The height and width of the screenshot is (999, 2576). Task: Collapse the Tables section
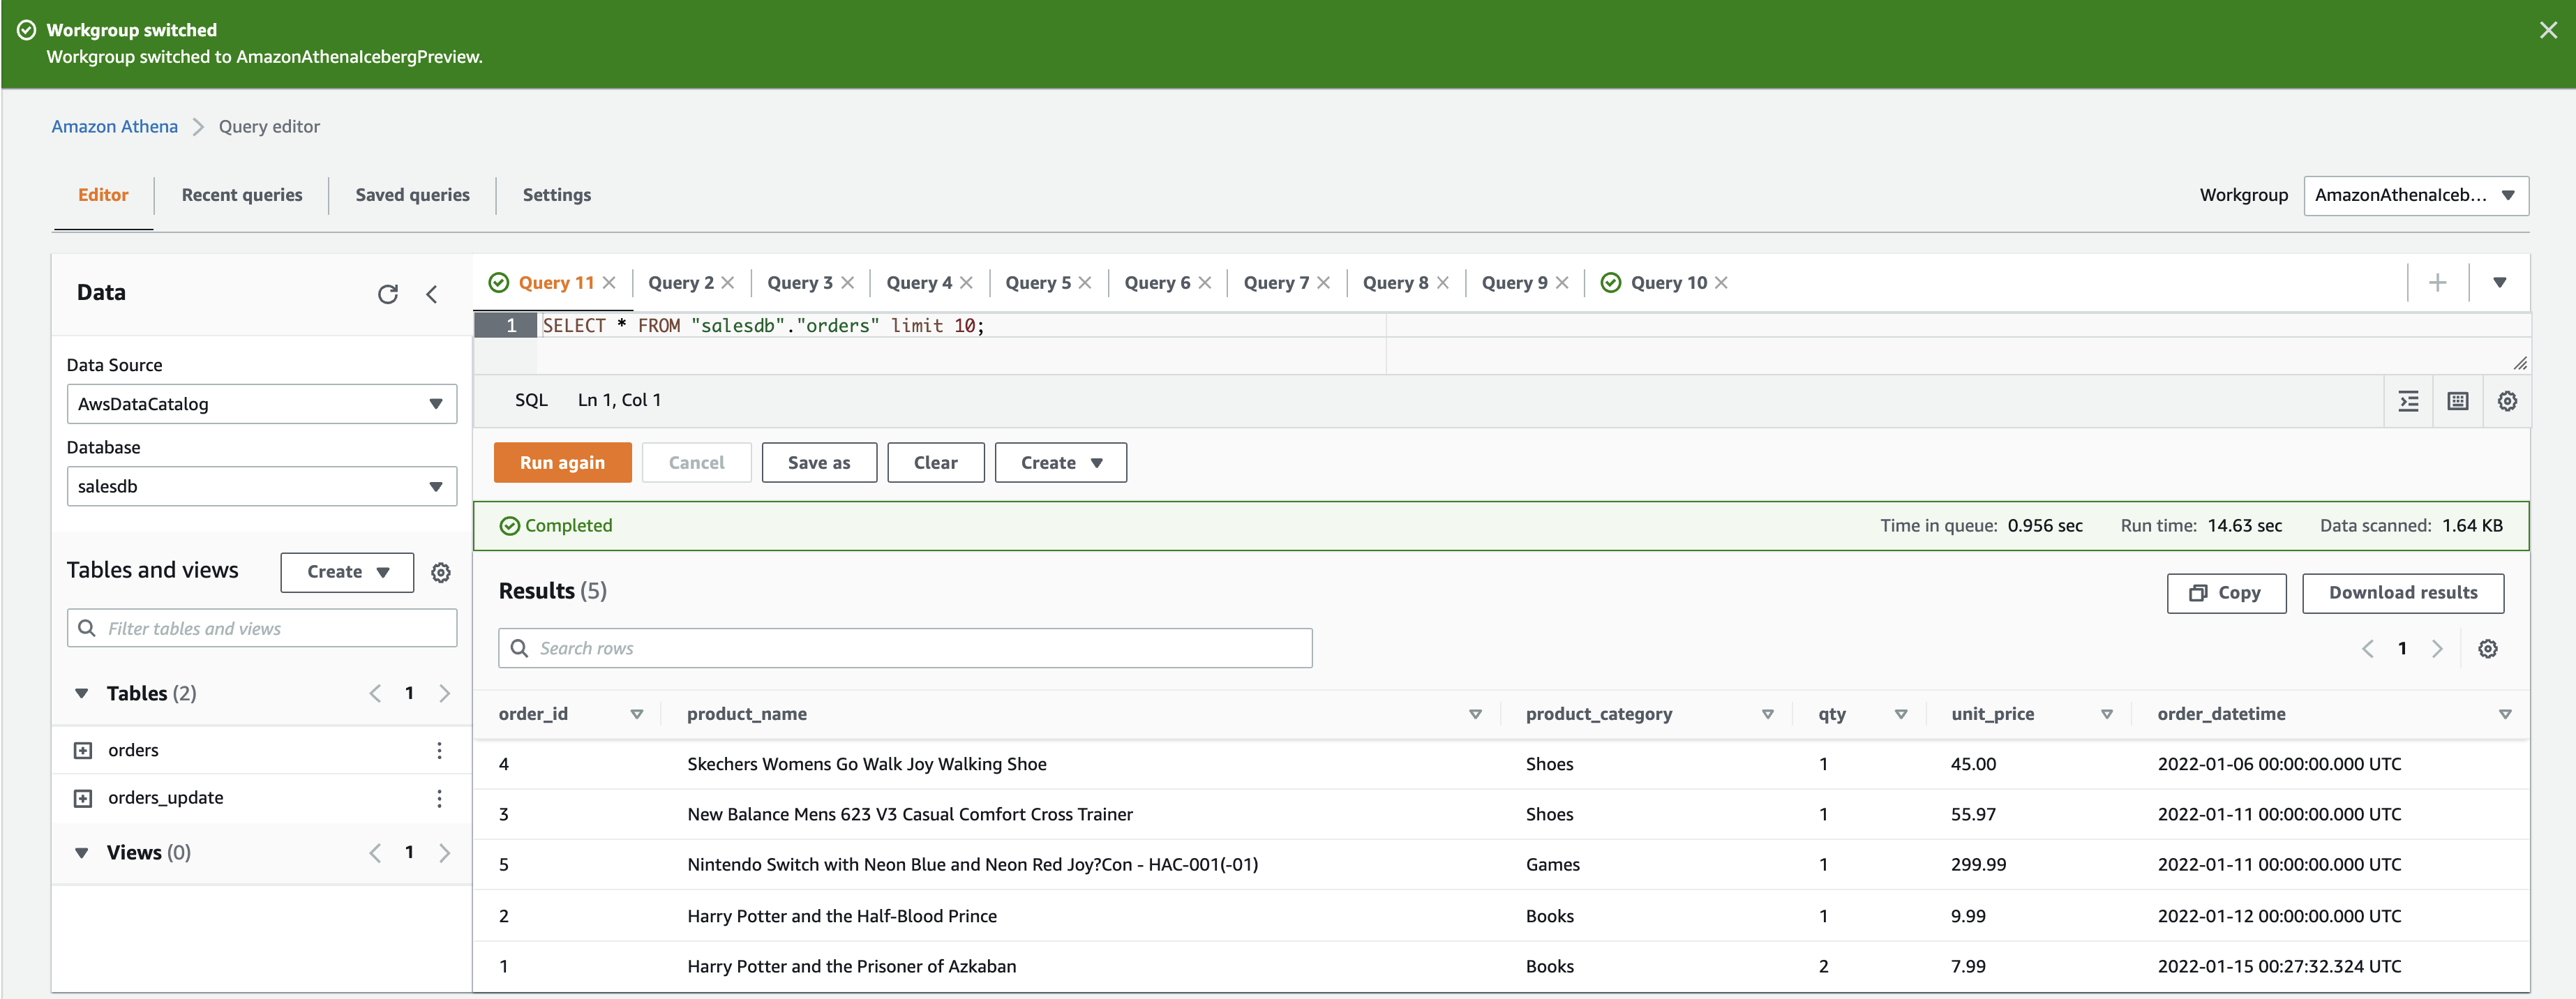(82, 694)
